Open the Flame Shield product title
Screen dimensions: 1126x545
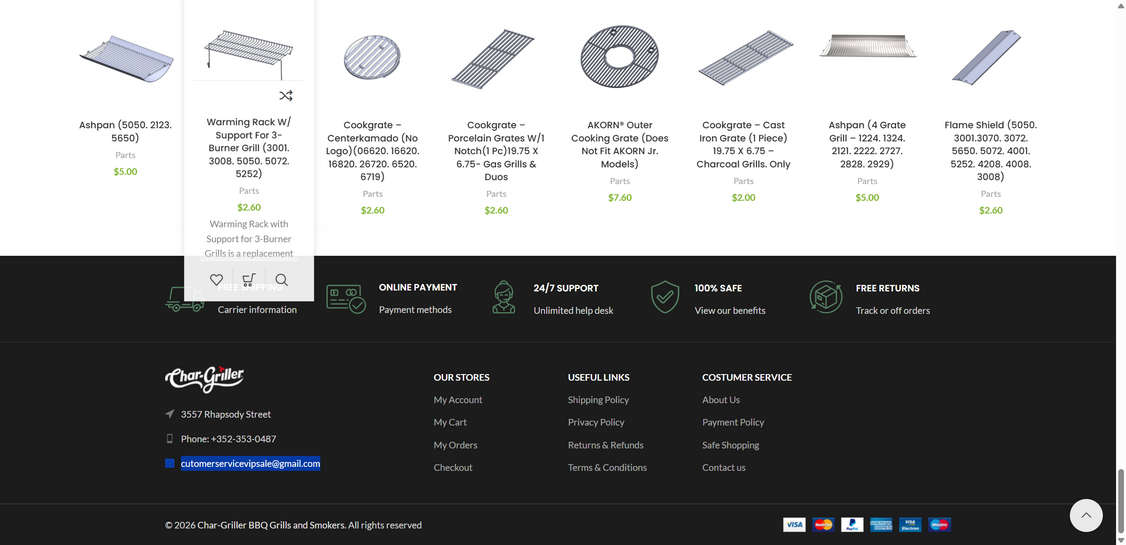[991, 151]
